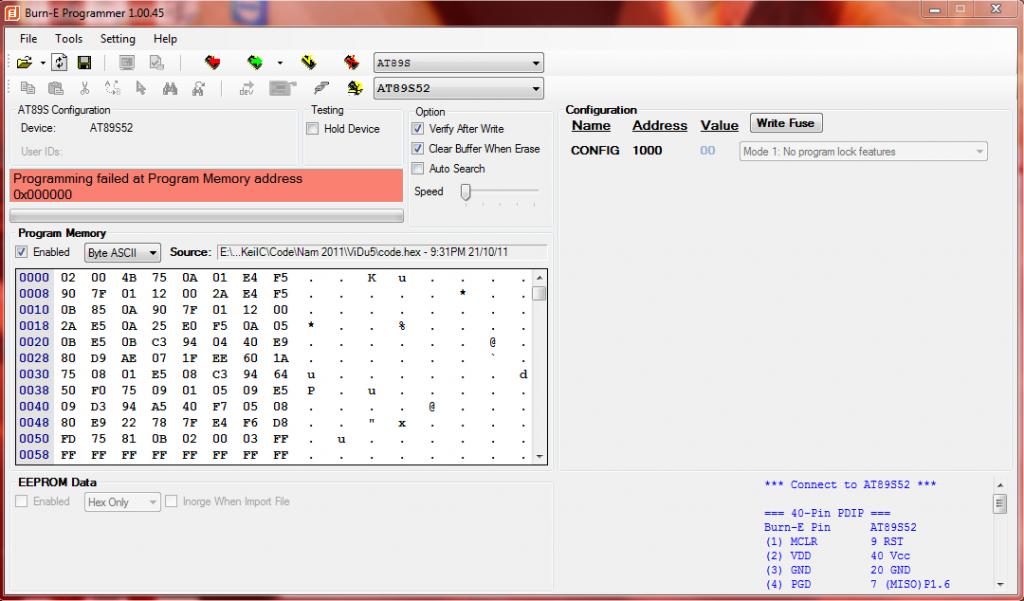Select memory address row 0028
Screen dimensions: 1024x601
pos(34,358)
